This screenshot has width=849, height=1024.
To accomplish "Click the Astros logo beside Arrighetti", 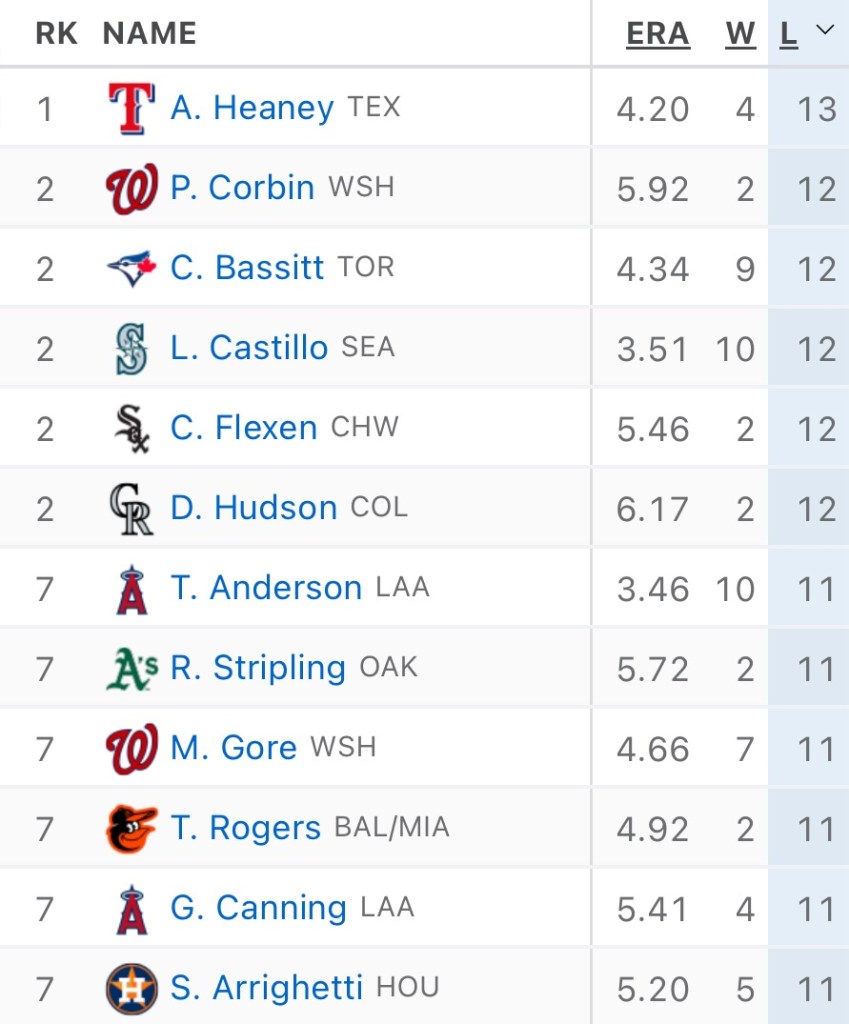I will click(131, 989).
